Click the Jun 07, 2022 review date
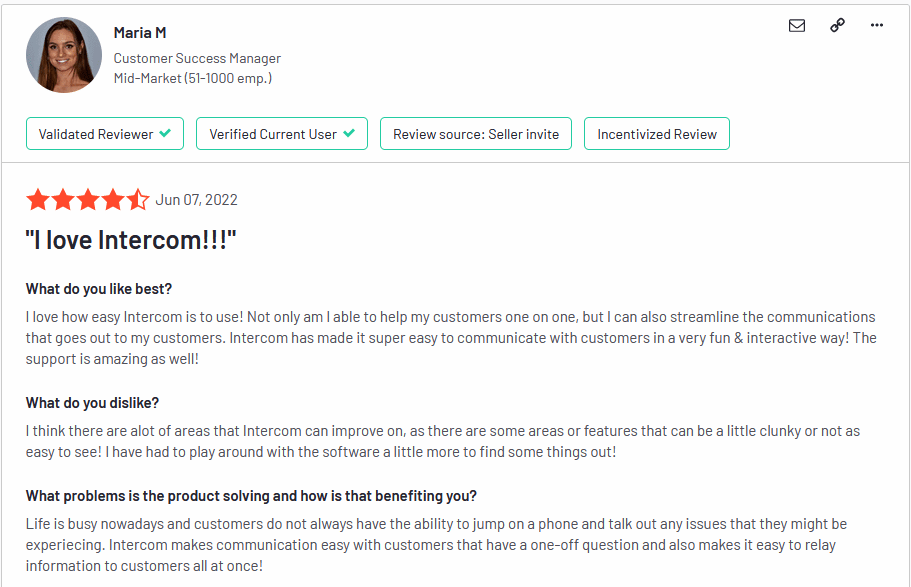Viewport: 911px width, 587px height. click(x=196, y=200)
